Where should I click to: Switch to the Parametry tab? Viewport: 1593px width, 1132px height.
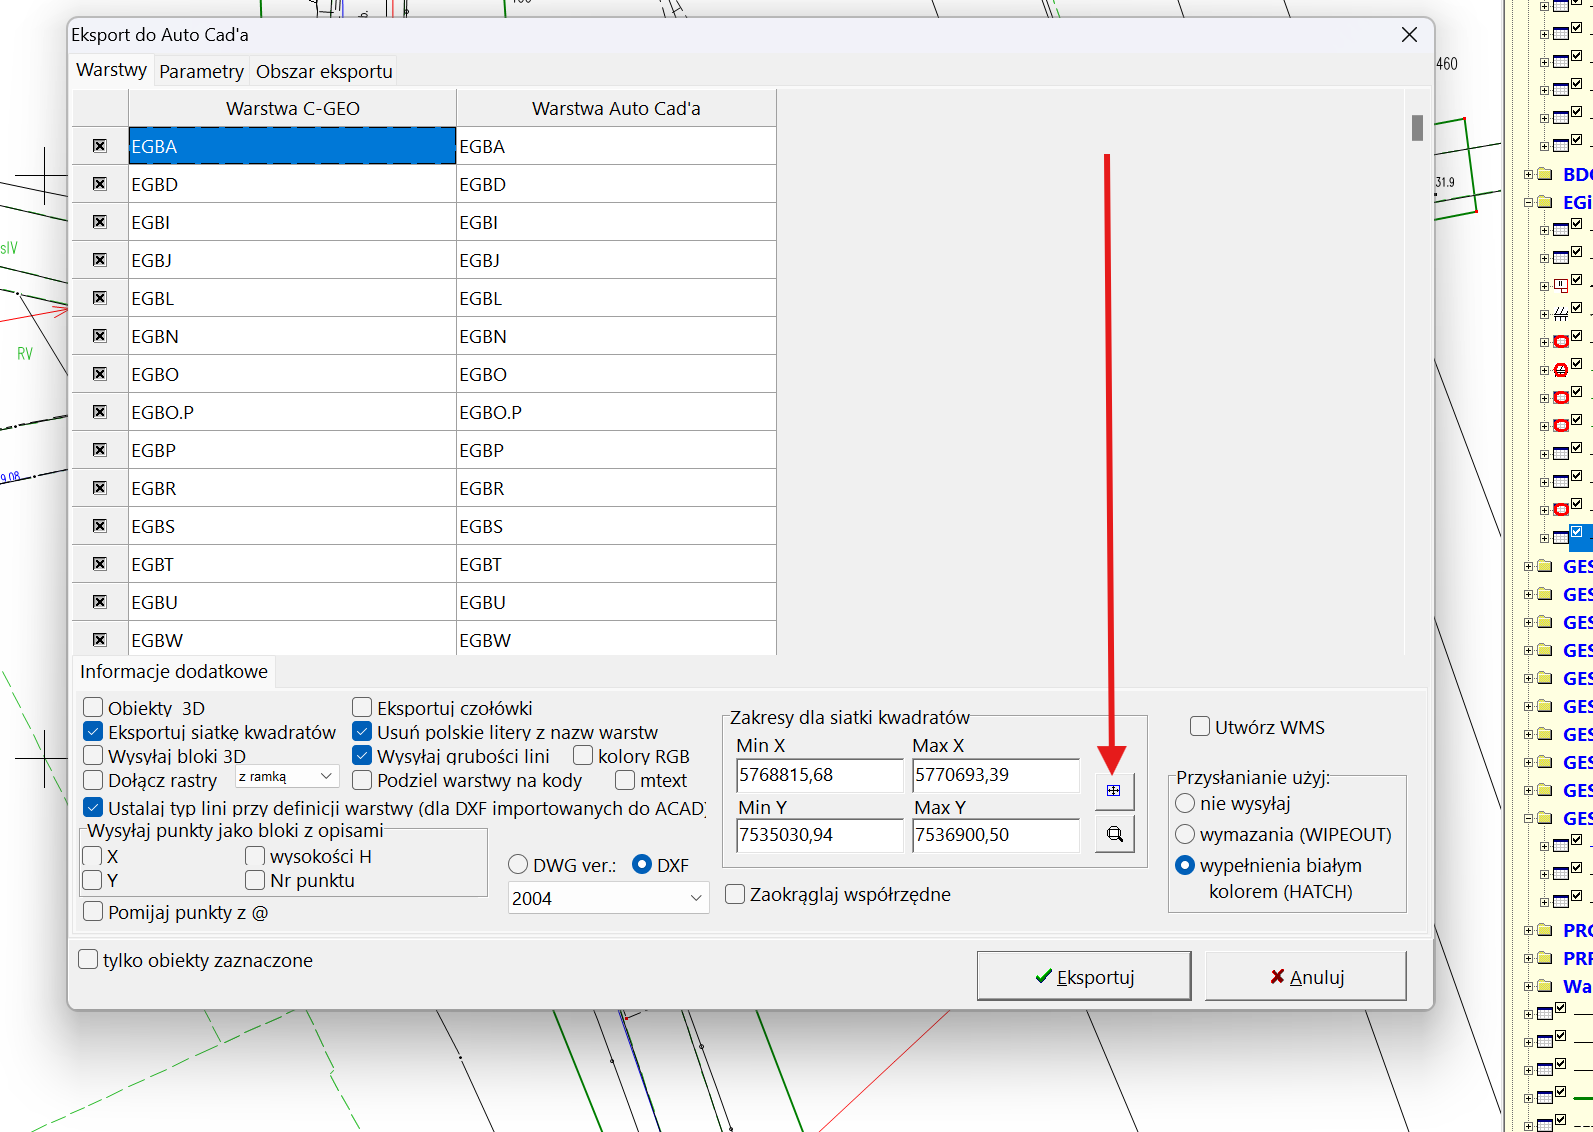pos(201,71)
